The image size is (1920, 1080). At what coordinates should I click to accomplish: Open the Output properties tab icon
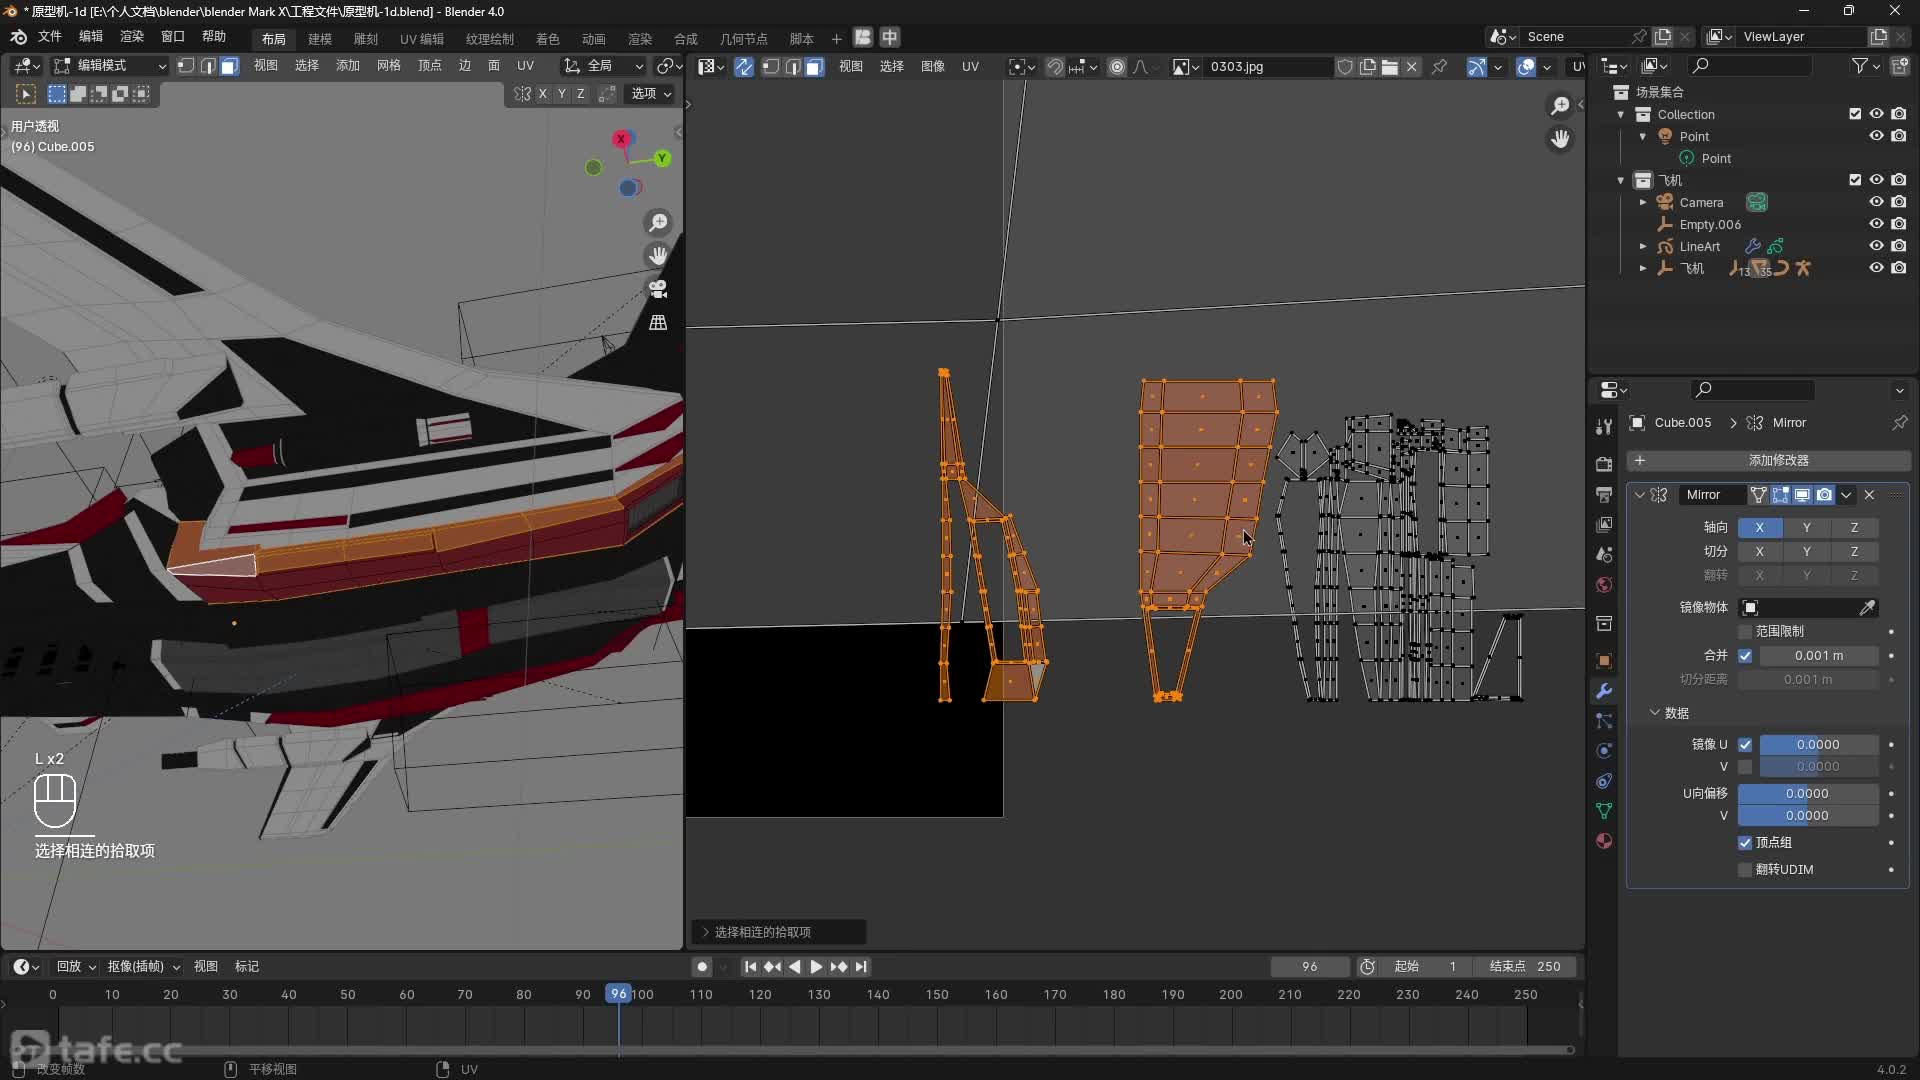[x=1604, y=494]
